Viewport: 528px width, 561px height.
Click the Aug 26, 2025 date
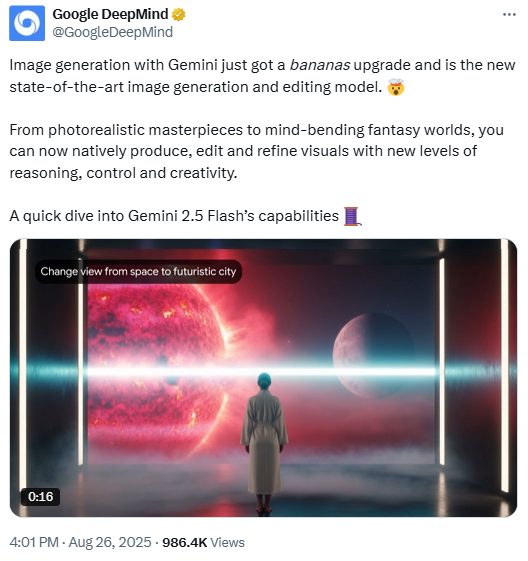pyautogui.click(x=110, y=542)
